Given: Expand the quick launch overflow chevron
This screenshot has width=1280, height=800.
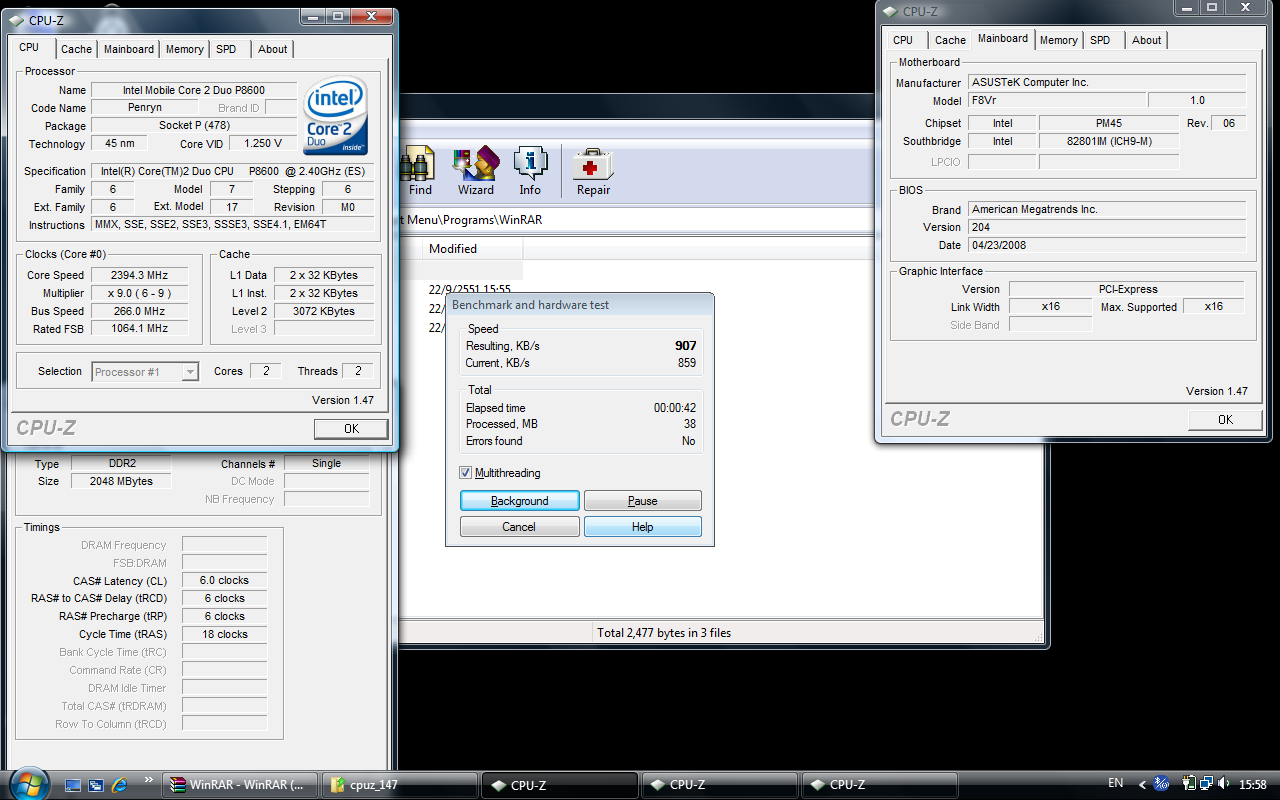Looking at the screenshot, I should pyautogui.click(x=149, y=780).
